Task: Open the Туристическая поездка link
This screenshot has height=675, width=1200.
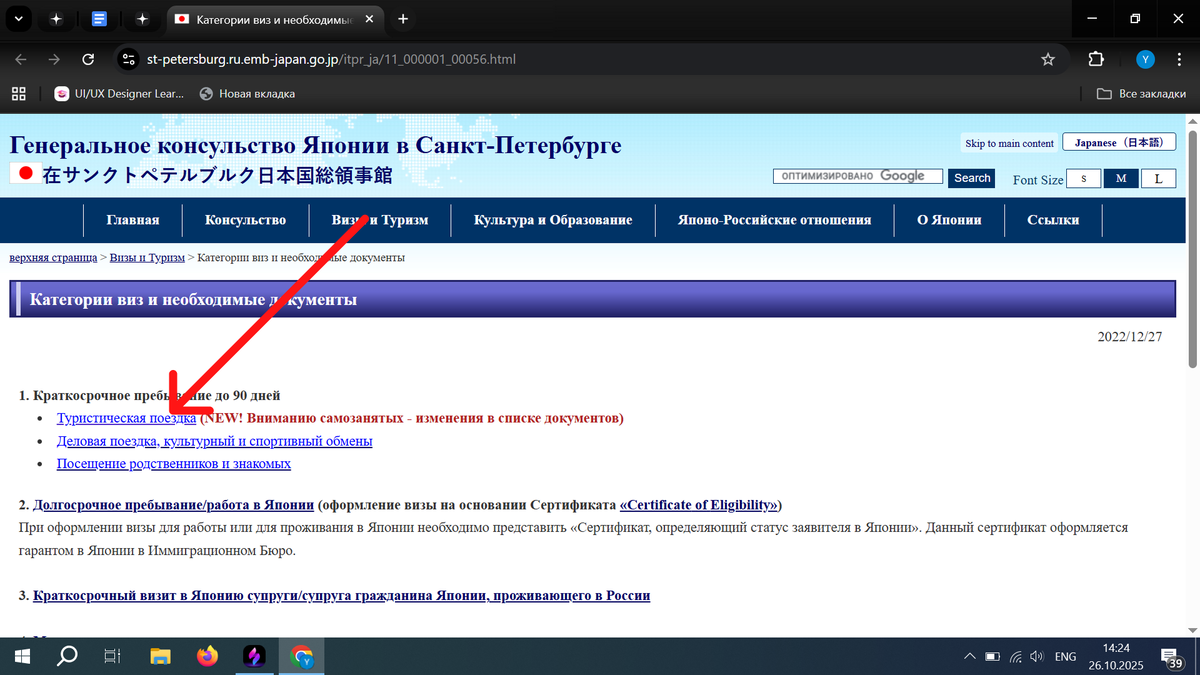Action: click(x=126, y=418)
